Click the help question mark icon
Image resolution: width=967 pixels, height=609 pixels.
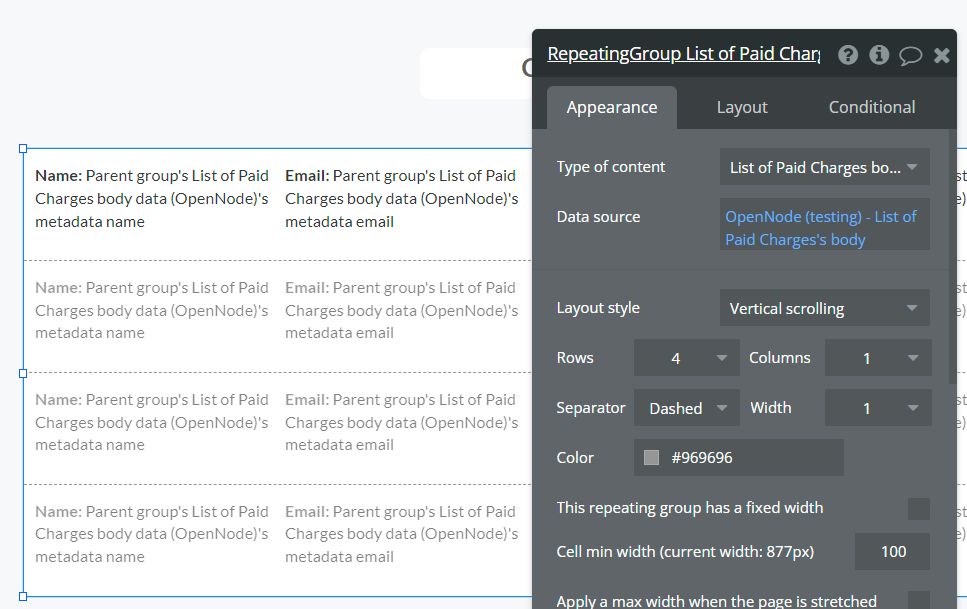tap(848, 55)
